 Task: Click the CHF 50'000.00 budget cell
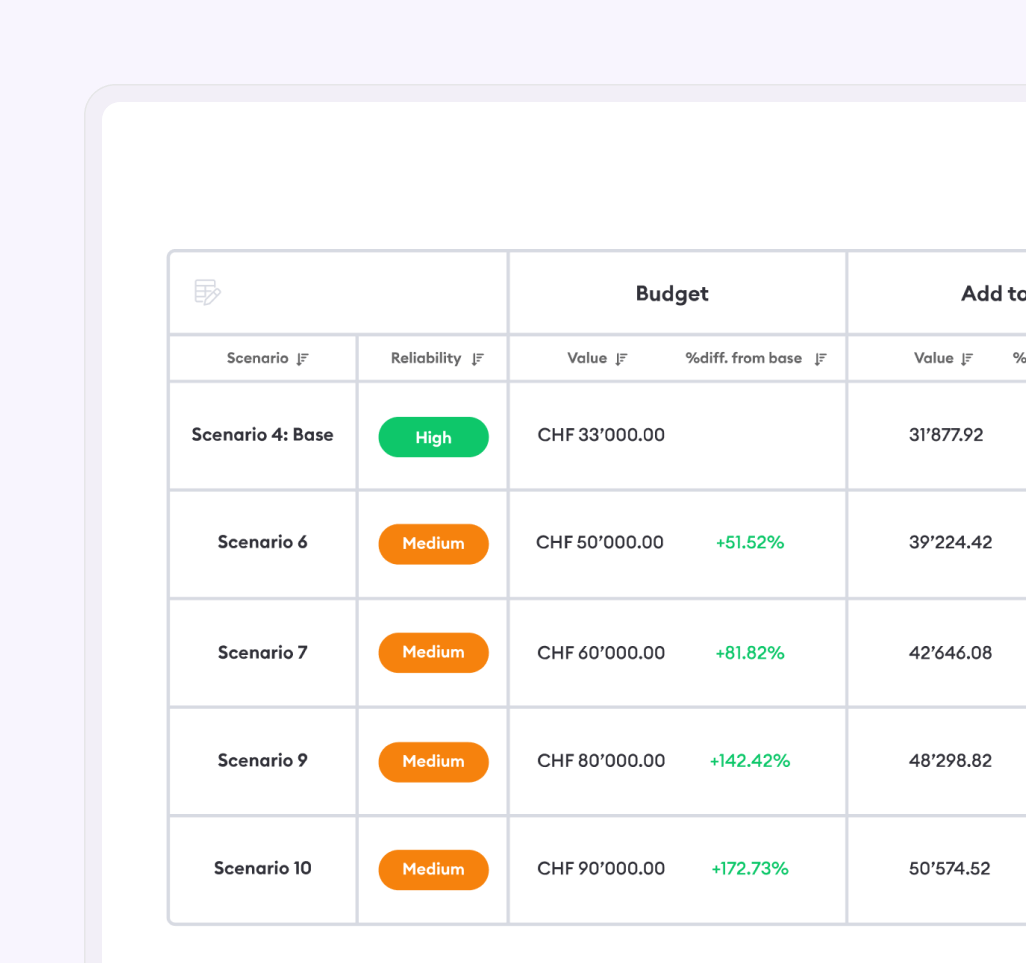click(600, 543)
